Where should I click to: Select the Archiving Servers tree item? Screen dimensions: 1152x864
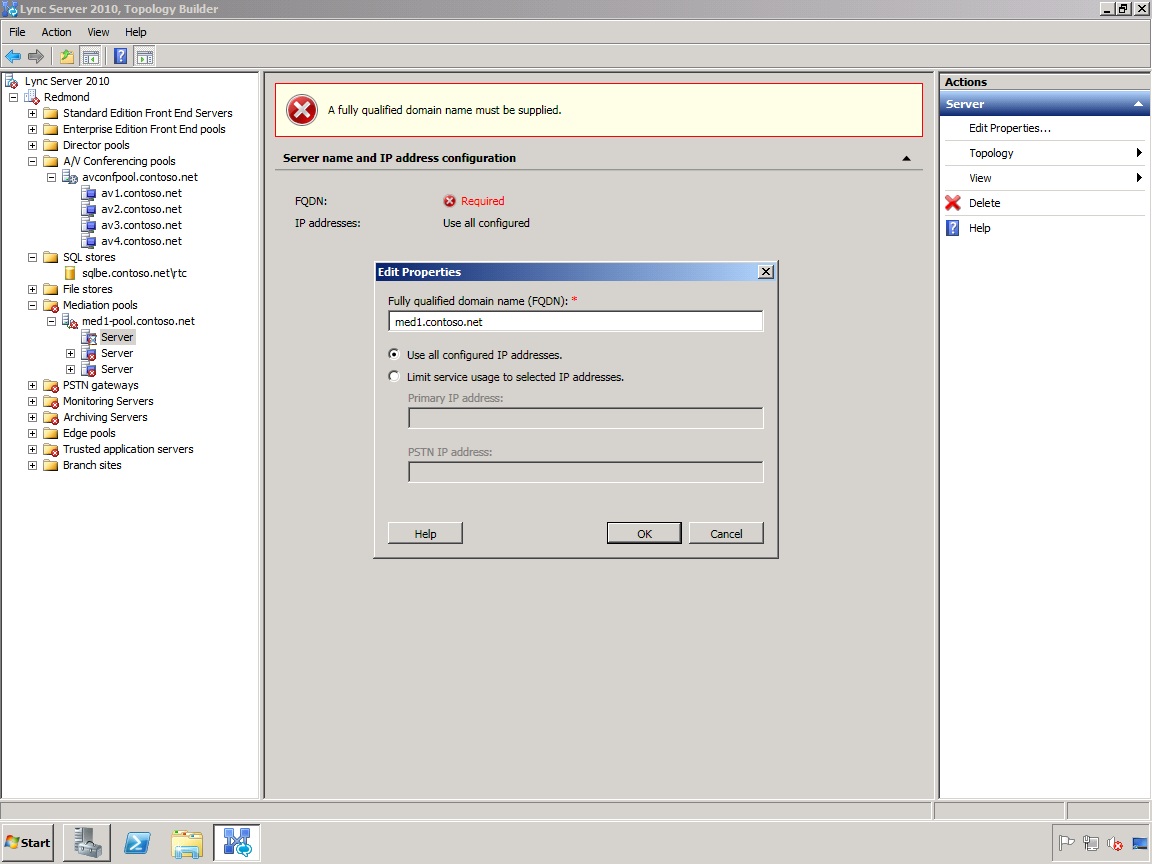pos(105,417)
